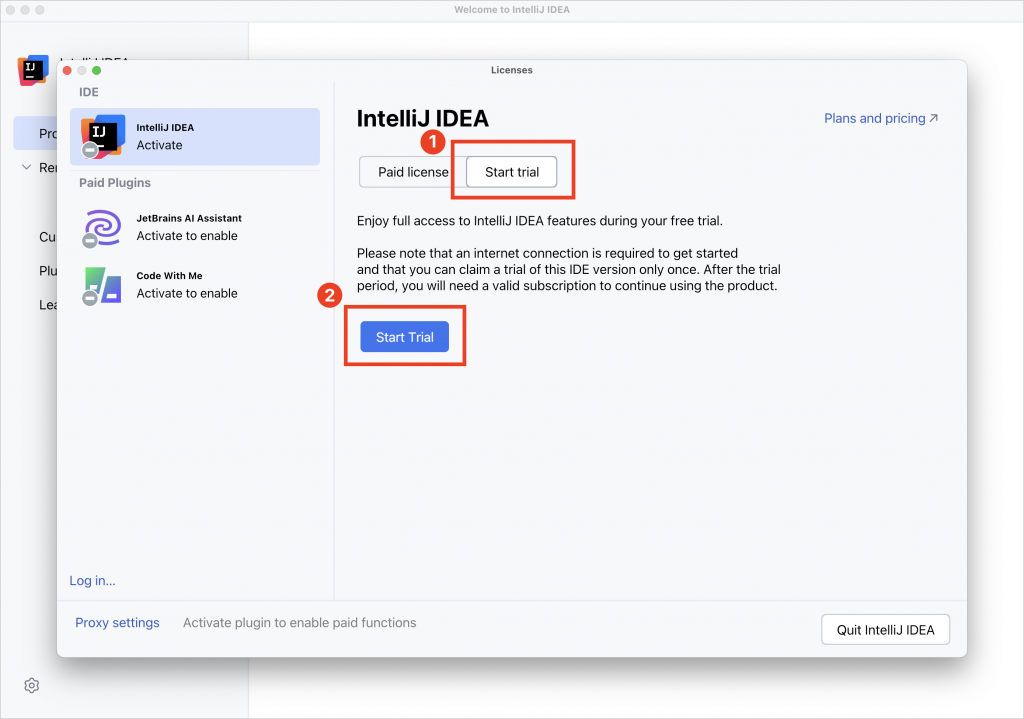Image resolution: width=1024 pixels, height=719 pixels.
Task: Select Code With Me plugin row
Action: [x=195, y=285]
